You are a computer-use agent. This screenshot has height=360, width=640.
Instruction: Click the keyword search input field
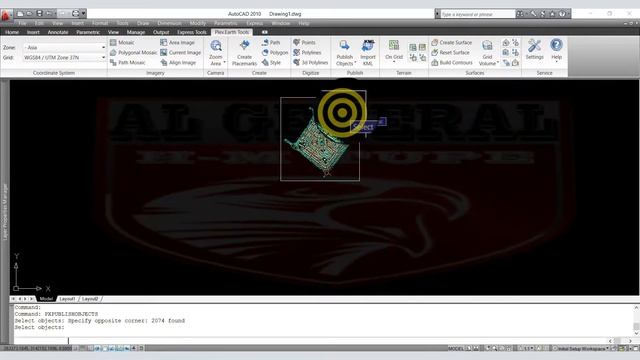pos(478,14)
